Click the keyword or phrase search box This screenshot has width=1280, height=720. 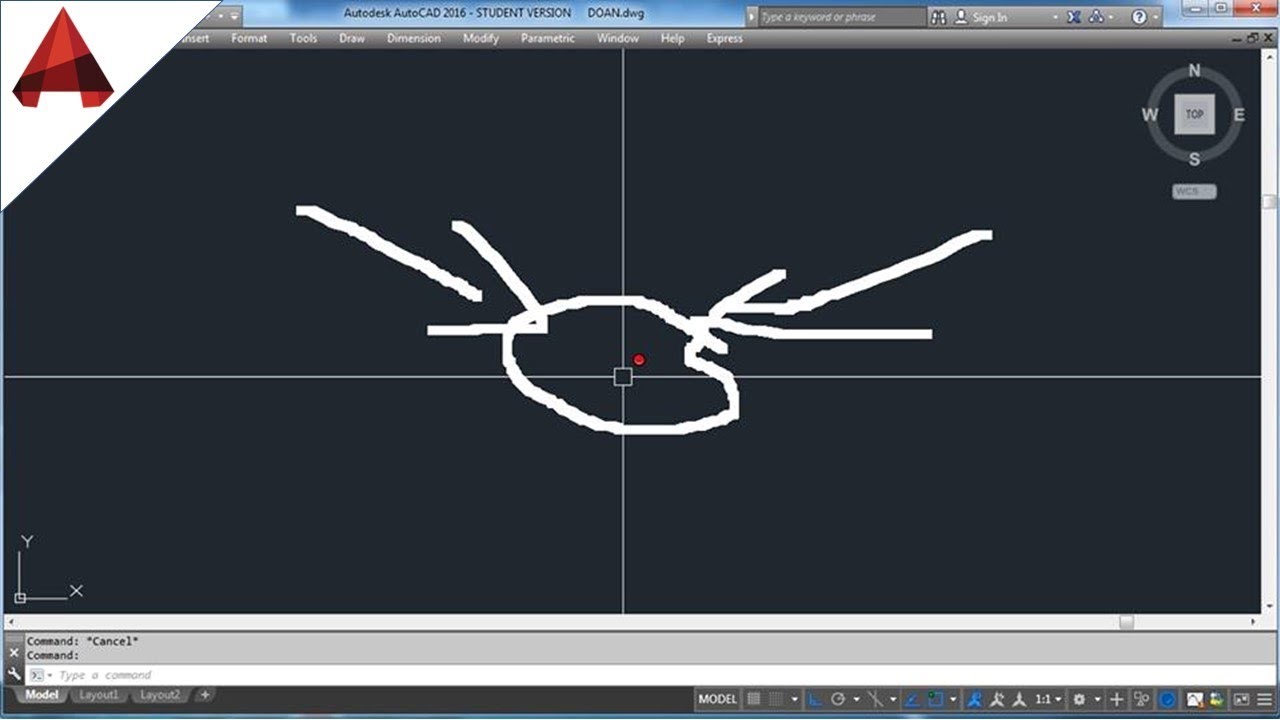843,17
